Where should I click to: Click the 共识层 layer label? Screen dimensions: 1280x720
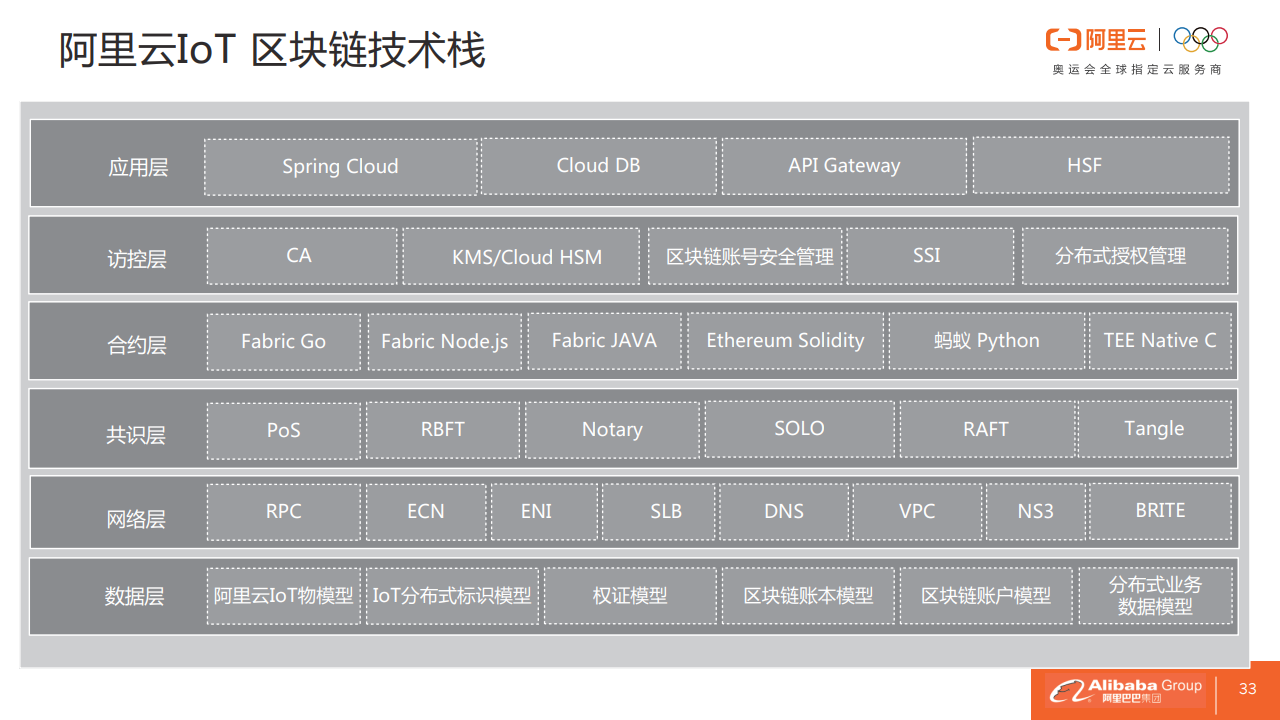(x=136, y=436)
